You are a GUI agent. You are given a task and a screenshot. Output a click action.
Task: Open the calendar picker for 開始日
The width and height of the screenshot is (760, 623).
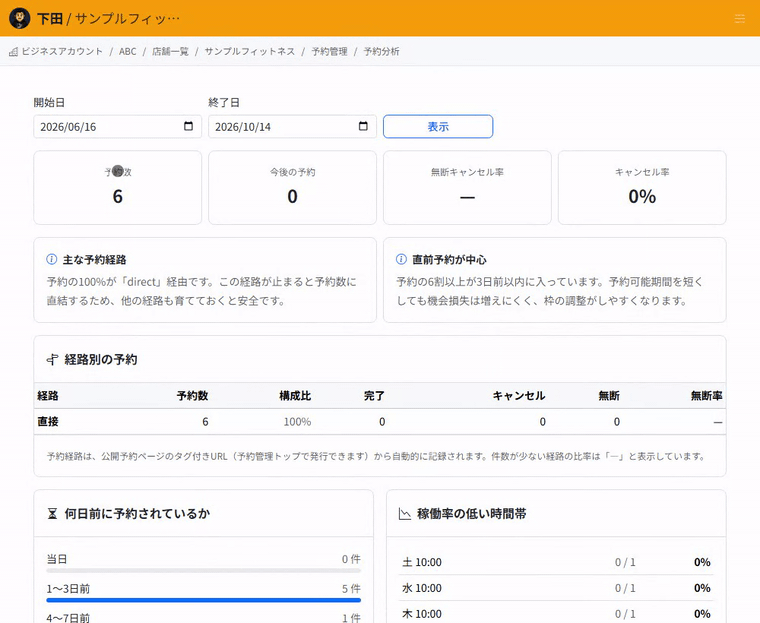tap(189, 126)
